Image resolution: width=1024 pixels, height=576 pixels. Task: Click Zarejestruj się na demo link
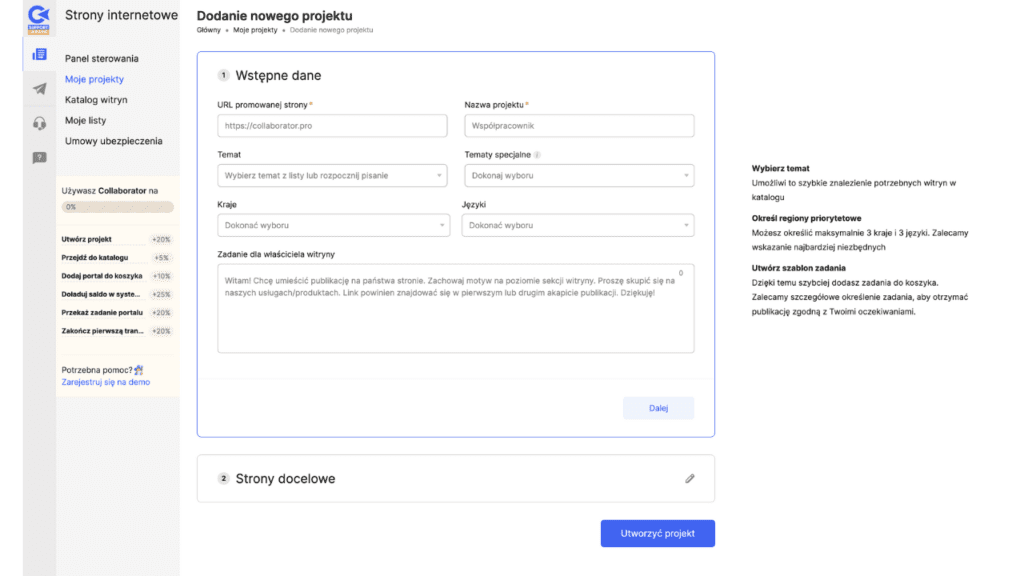tap(106, 382)
